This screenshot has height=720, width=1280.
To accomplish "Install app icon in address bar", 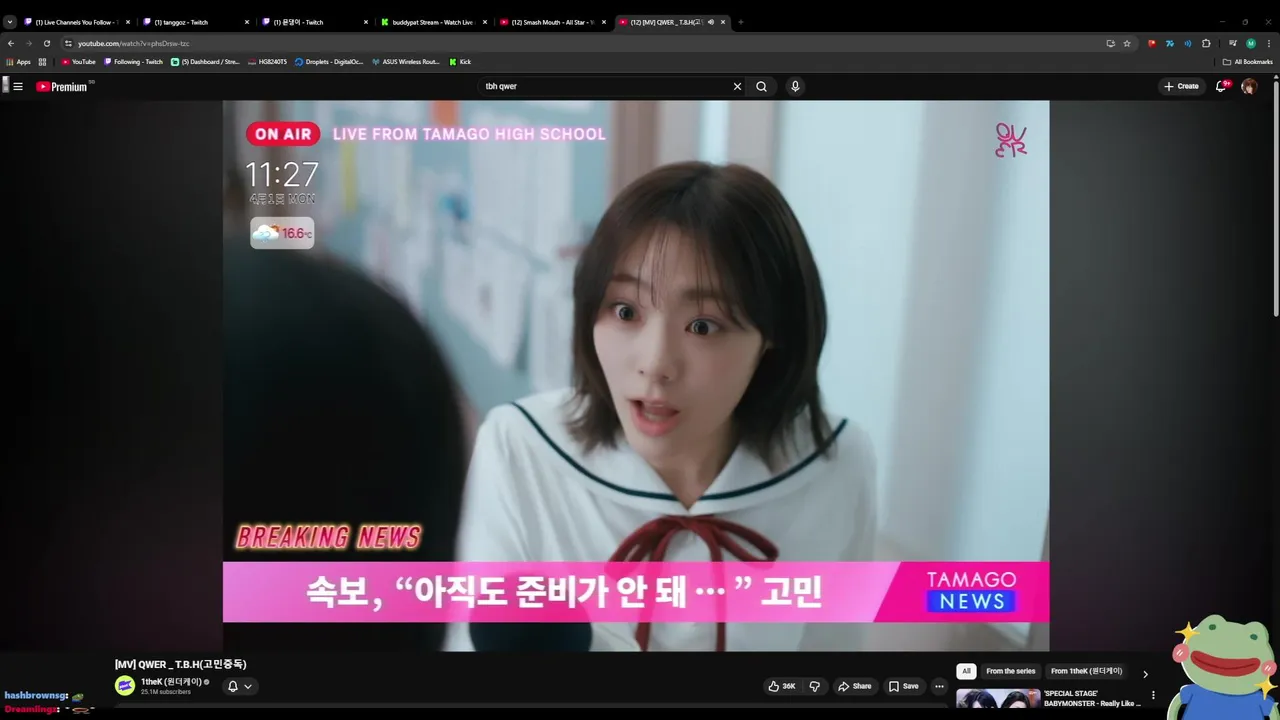I will pyautogui.click(x=1110, y=44).
